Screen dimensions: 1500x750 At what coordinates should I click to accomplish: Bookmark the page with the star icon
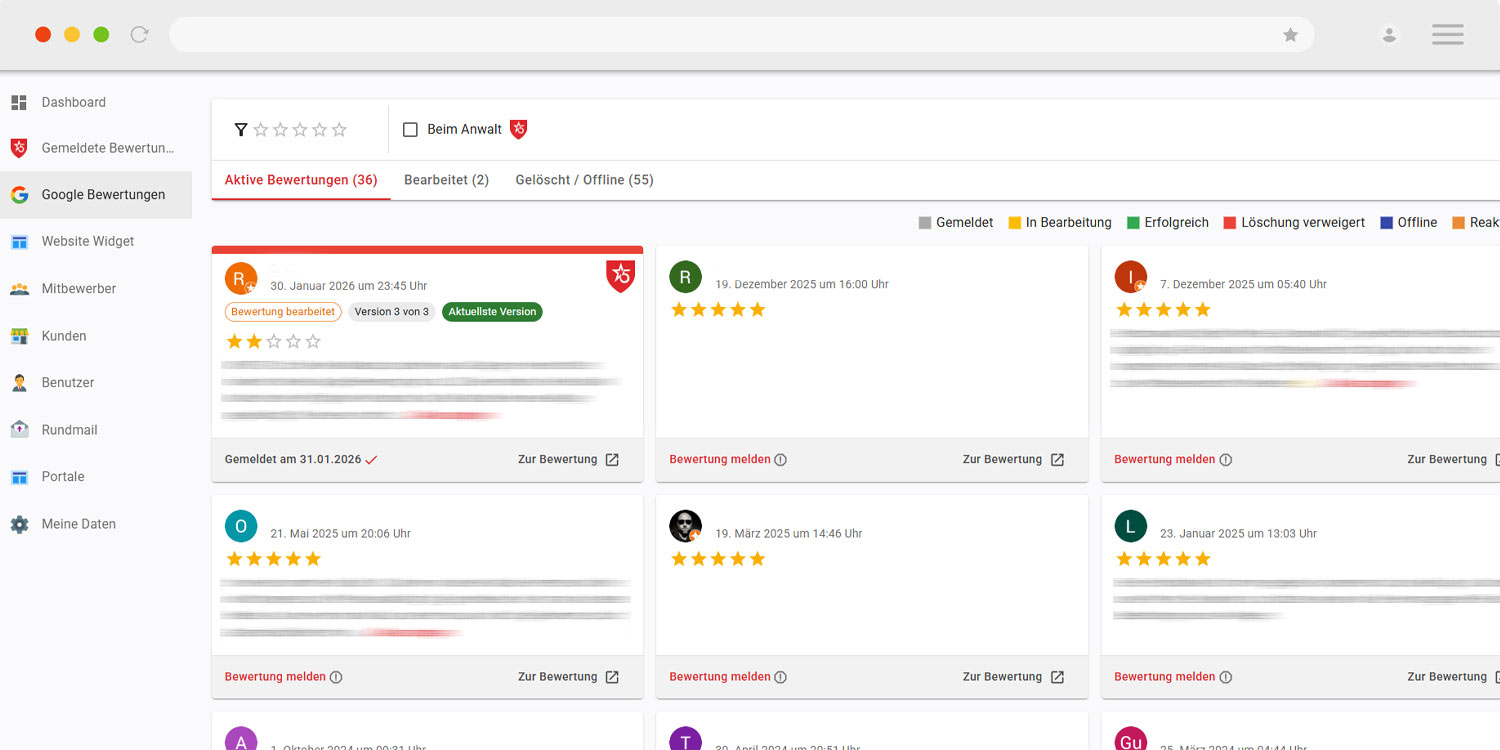click(x=1290, y=35)
